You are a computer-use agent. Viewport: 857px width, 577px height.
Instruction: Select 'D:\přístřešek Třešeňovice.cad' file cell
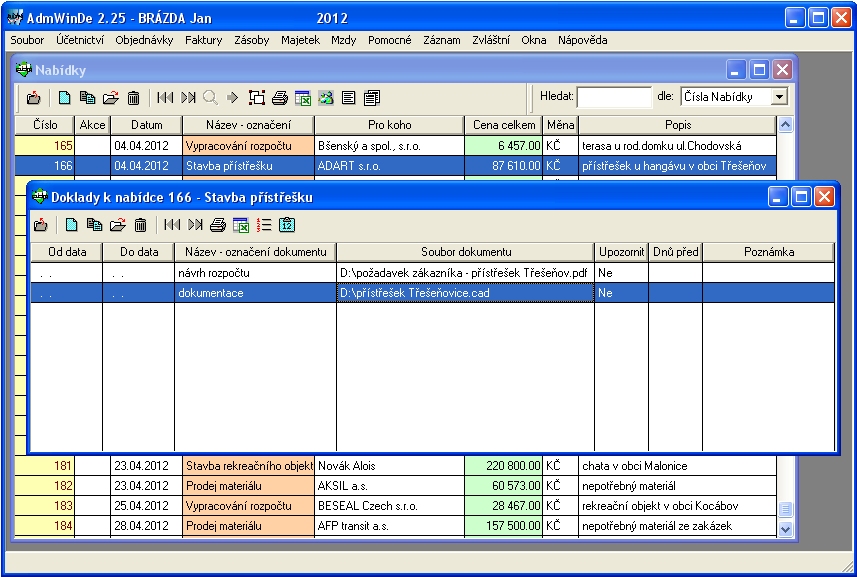coord(466,293)
